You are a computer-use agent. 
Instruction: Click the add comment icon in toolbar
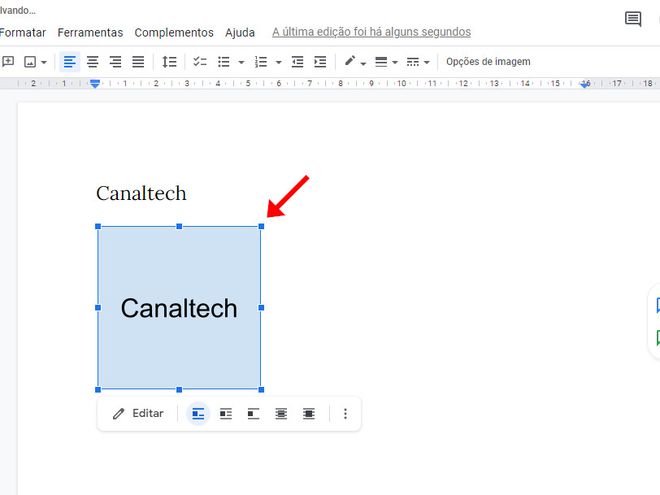pyautogui.click(x=8, y=62)
